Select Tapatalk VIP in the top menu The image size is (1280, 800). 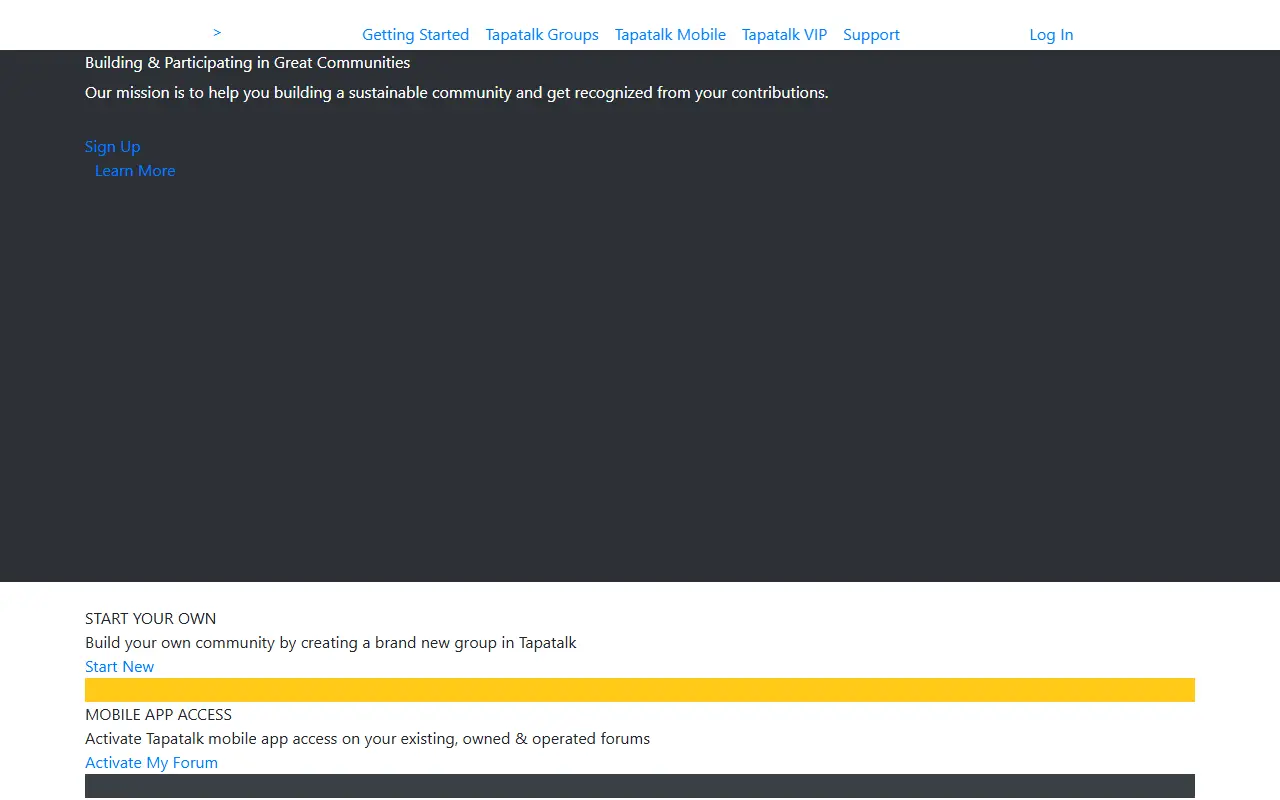click(784, 35)
